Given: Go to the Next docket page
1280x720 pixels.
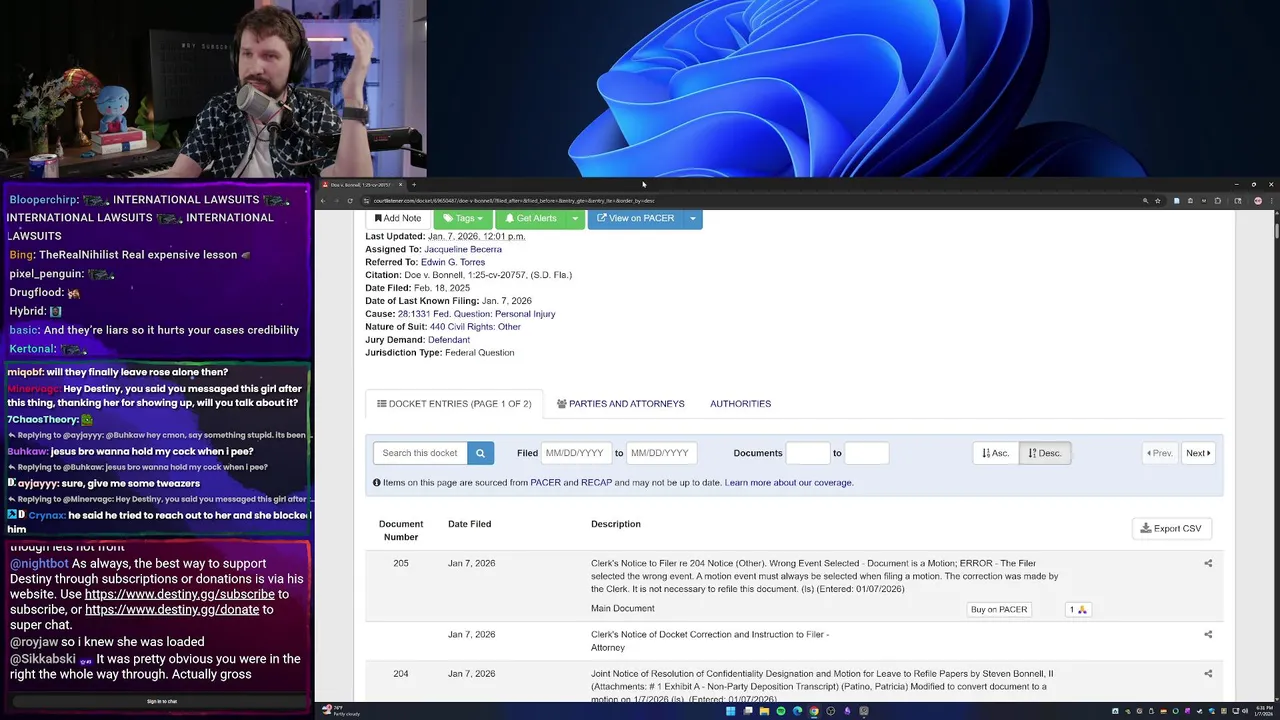Looking at the screenshot, I should pyautogui.click(x=1198, y=453).
